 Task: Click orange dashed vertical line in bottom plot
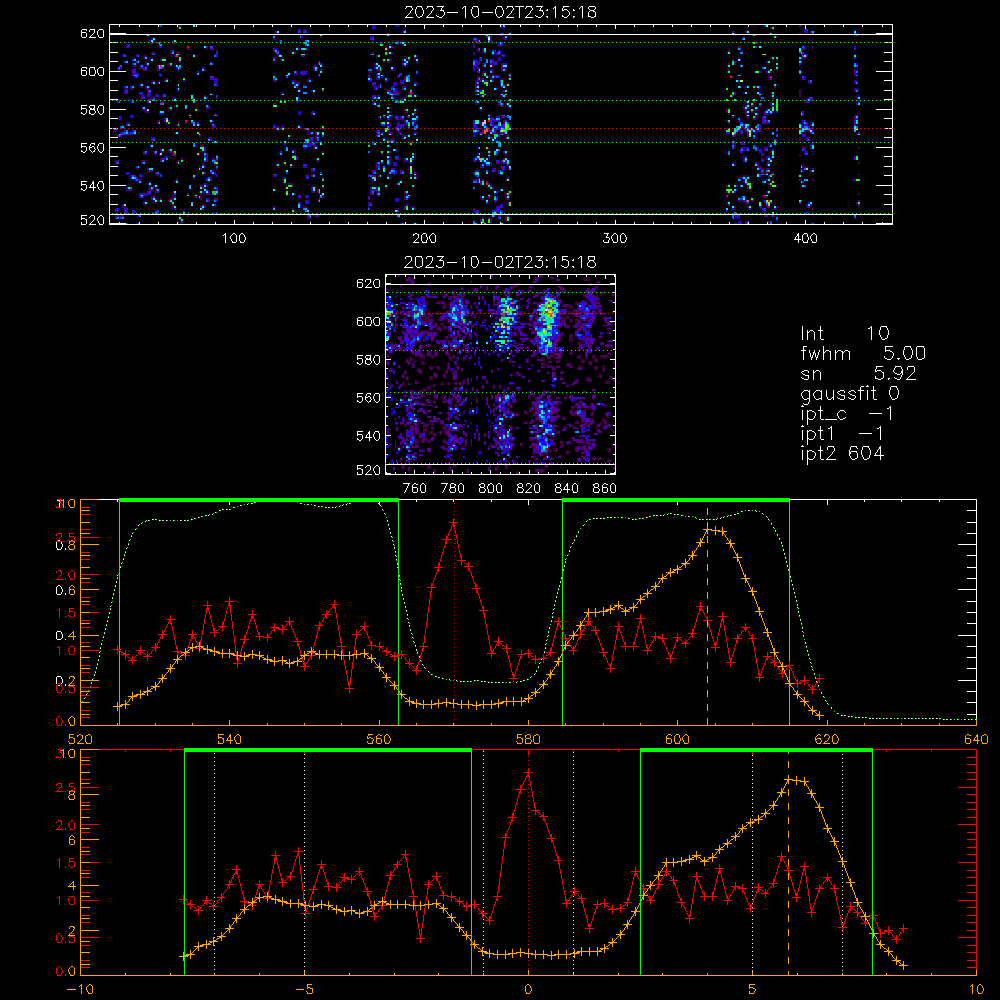pyautogui.click(x=788, y=862)
